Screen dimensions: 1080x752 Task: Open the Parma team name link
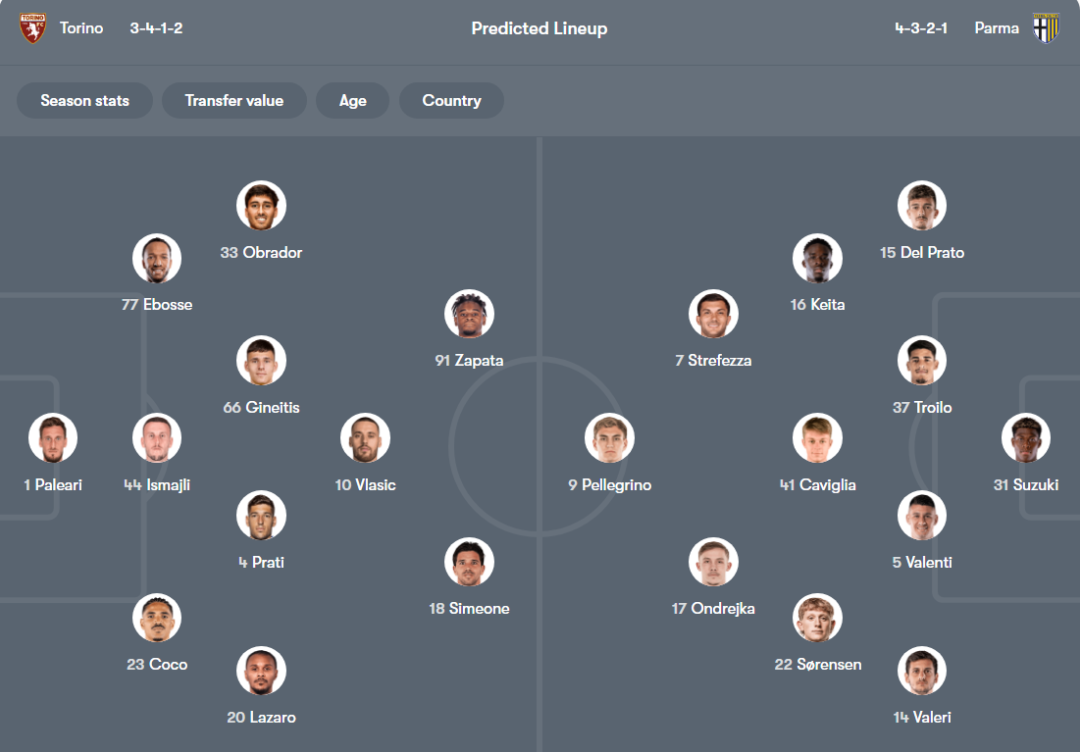[996, 28]
